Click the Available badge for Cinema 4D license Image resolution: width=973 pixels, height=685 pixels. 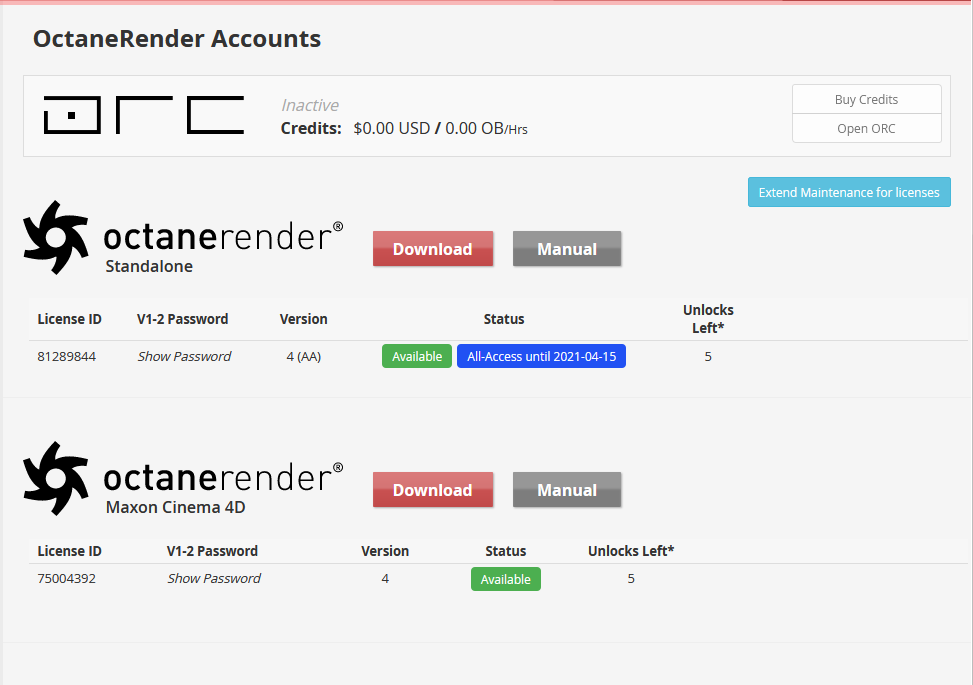point(506,579)
